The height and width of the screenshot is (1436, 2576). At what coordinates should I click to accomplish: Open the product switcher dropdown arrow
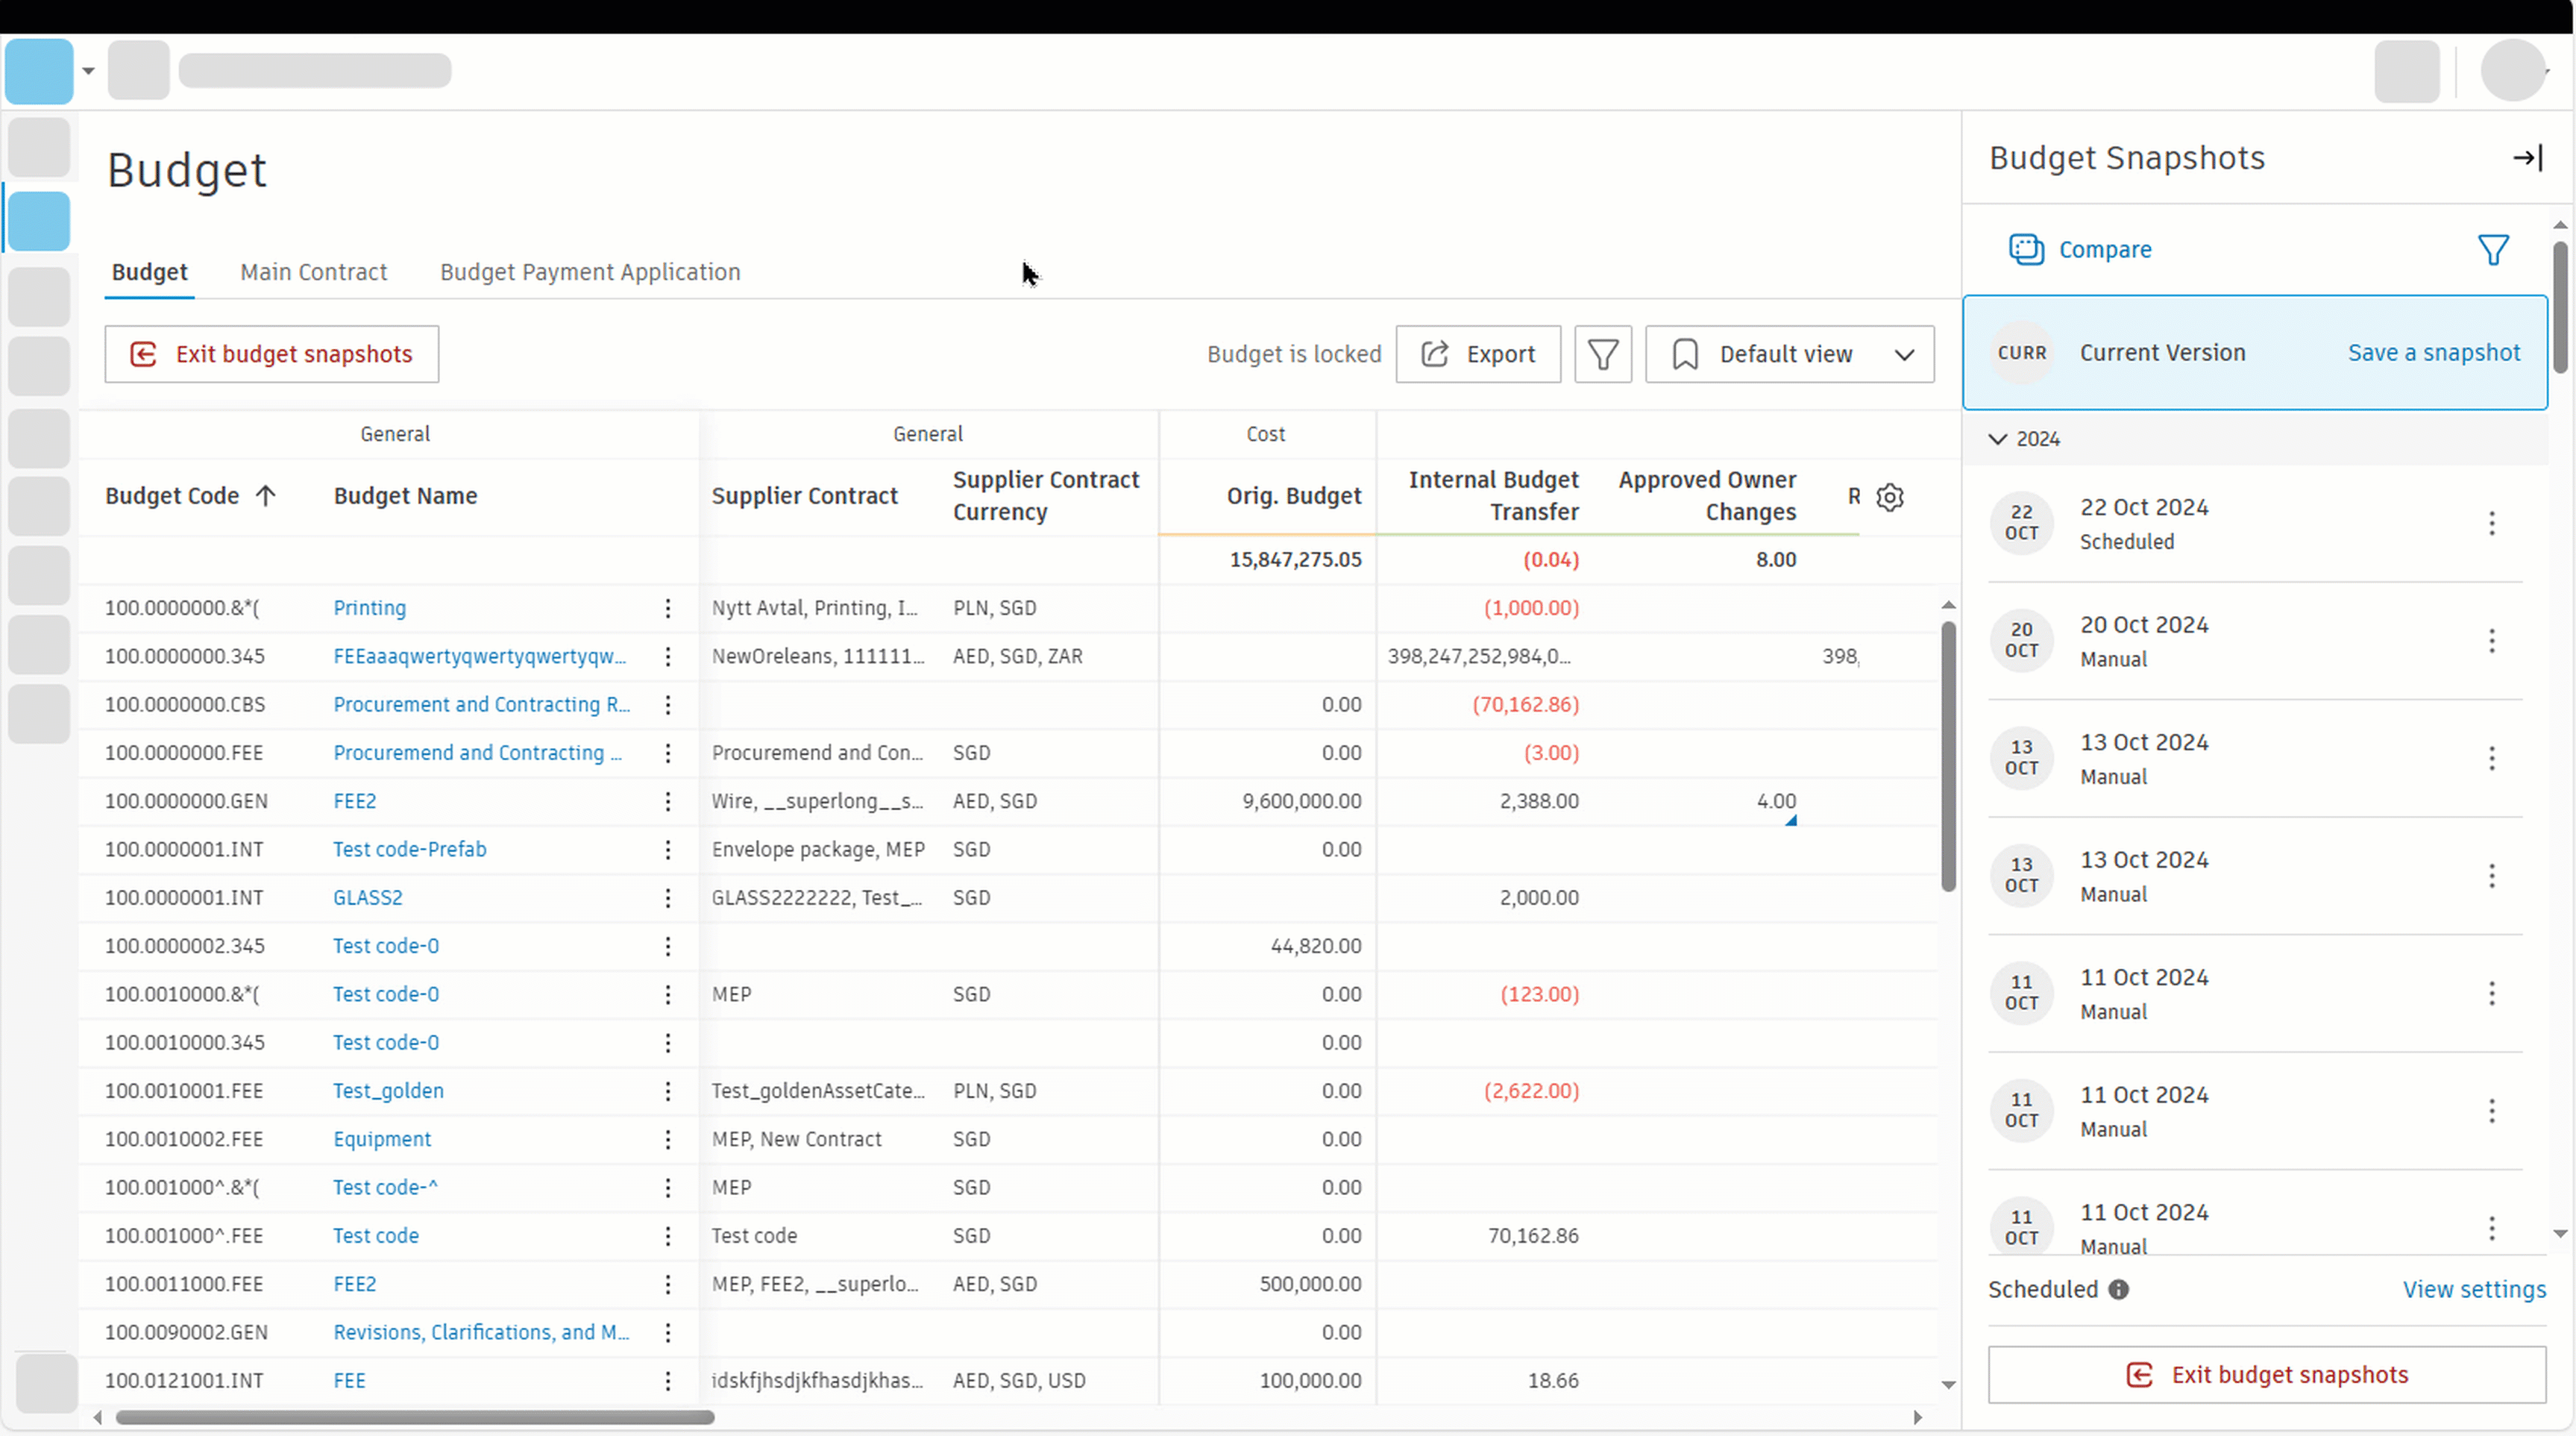pyautogui.click(x=88, y=71)
